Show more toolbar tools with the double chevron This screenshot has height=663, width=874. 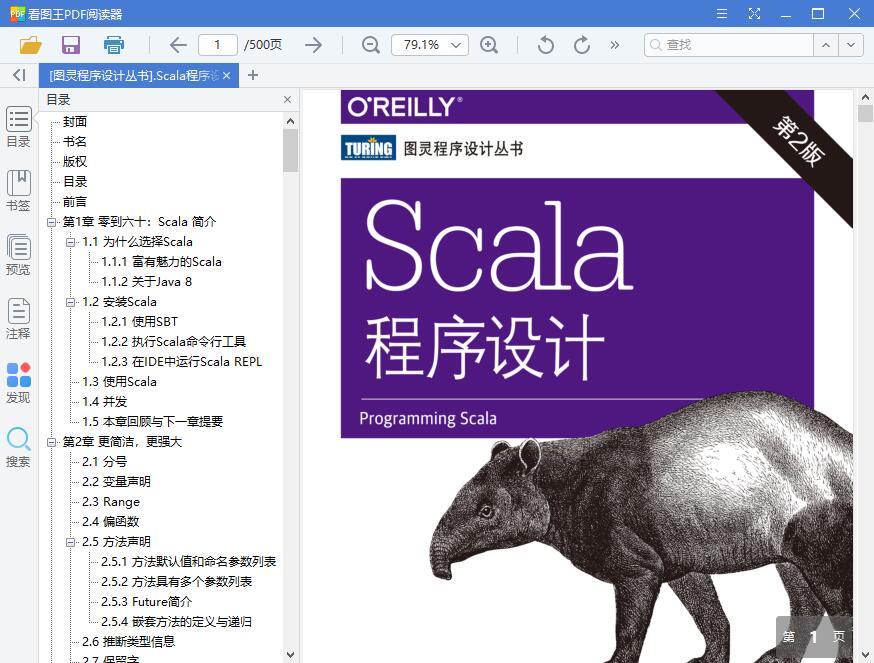(615, 45)
